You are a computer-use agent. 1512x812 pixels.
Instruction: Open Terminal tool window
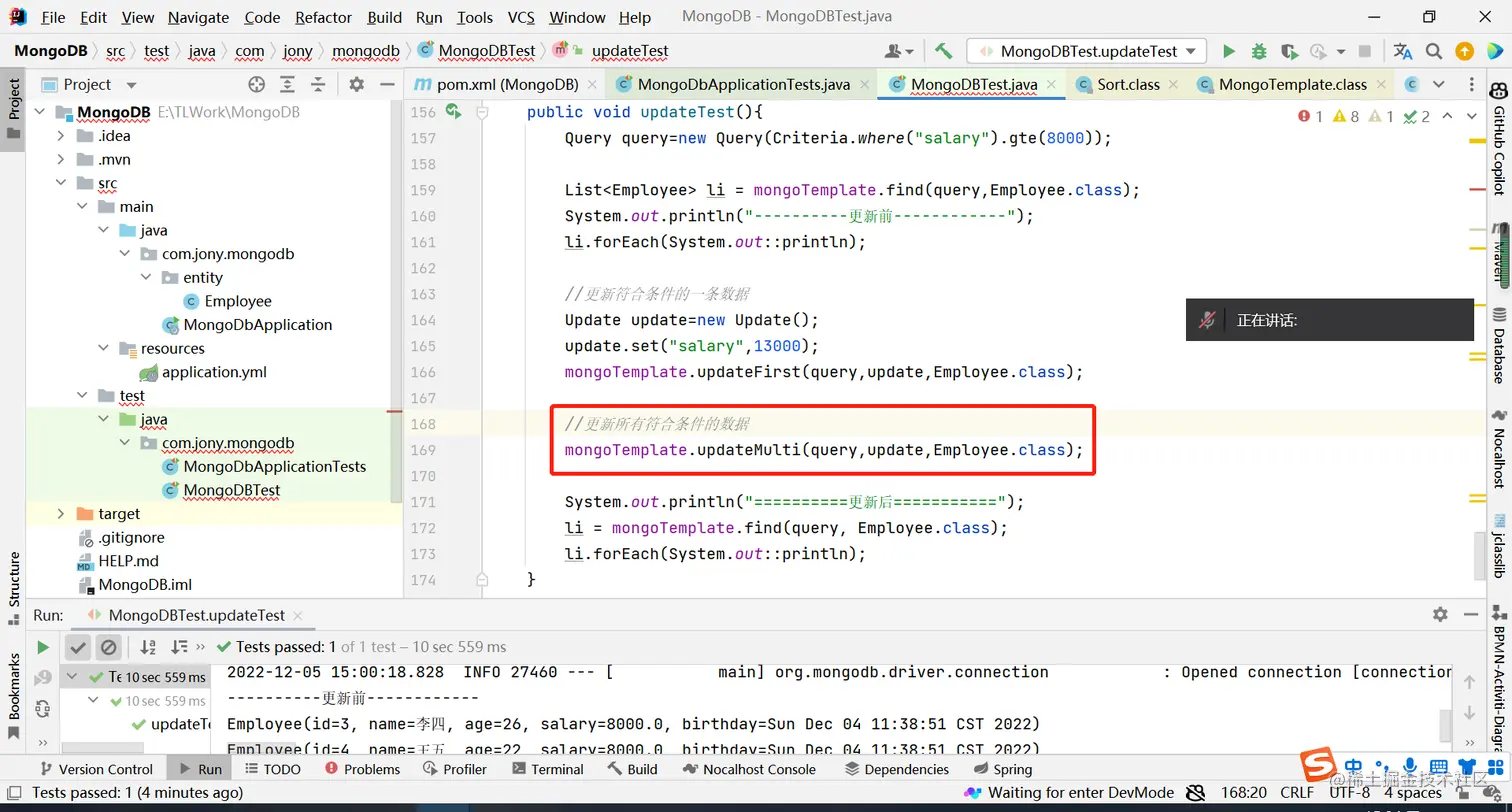547,769
